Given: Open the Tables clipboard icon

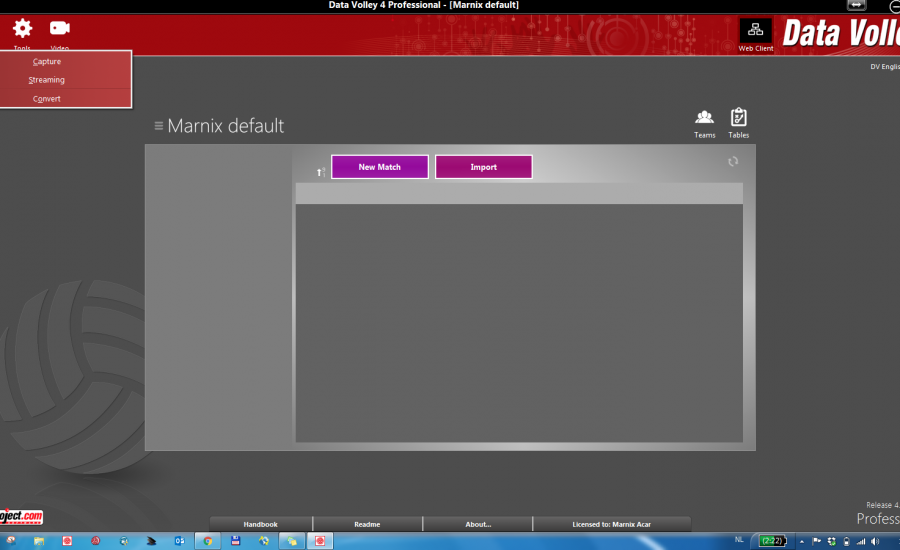Looking at the screenshot, I should (738, 117).
